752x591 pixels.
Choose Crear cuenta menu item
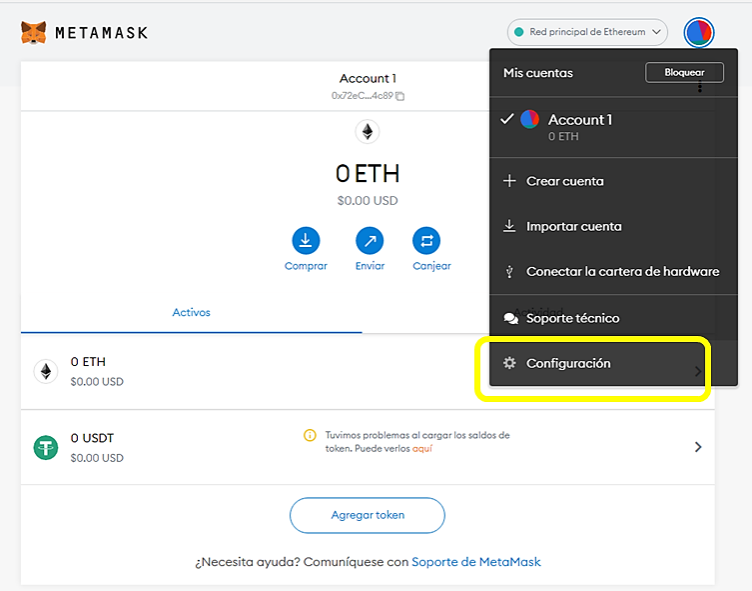(x=613, y=181)
